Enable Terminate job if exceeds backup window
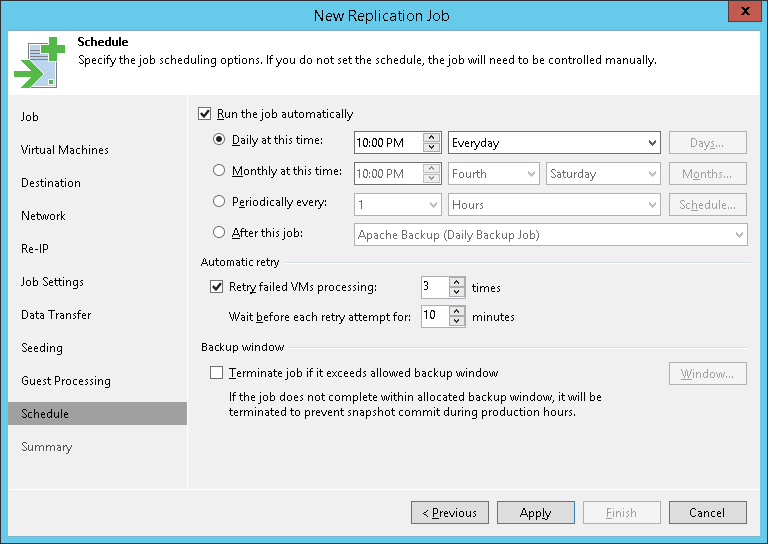Viewport: 768px width, 544px height. click(x=217, y=373)
